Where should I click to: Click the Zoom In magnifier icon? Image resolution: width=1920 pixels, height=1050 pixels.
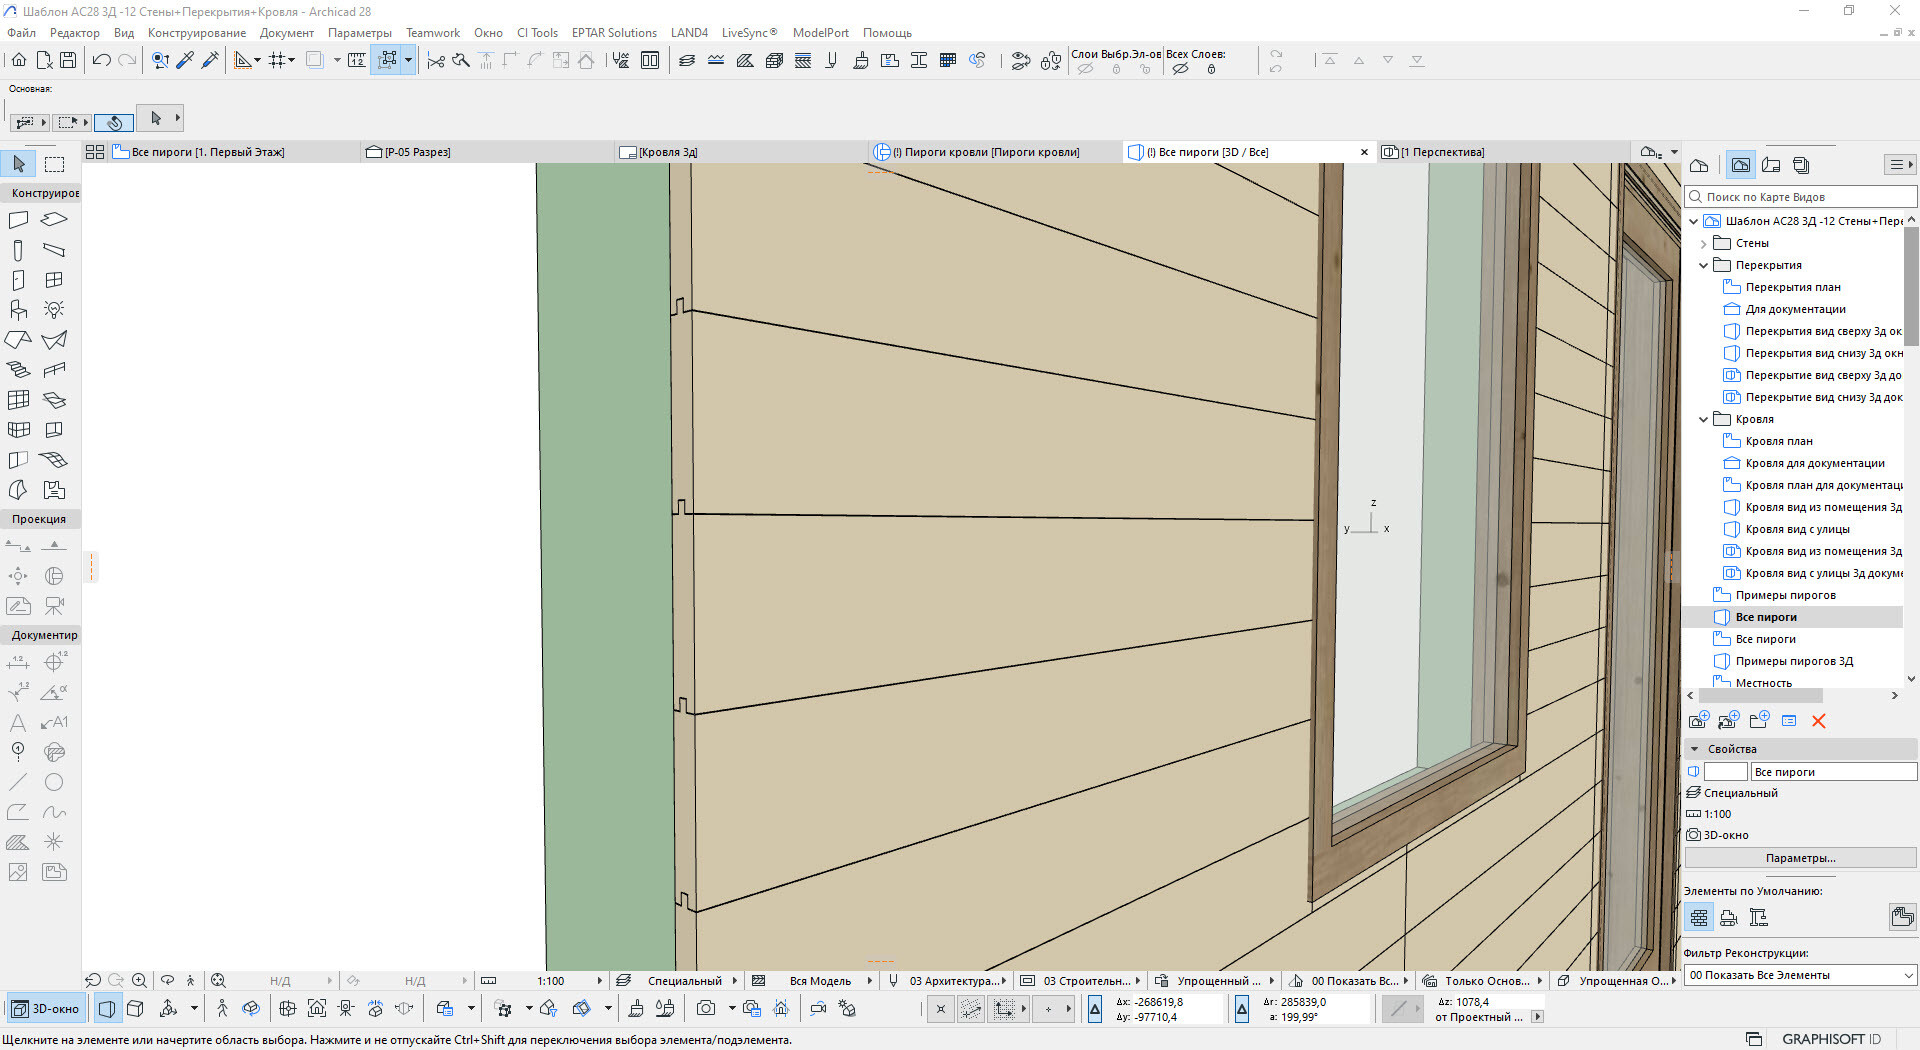pyautogui.click(x=140, y=981)
